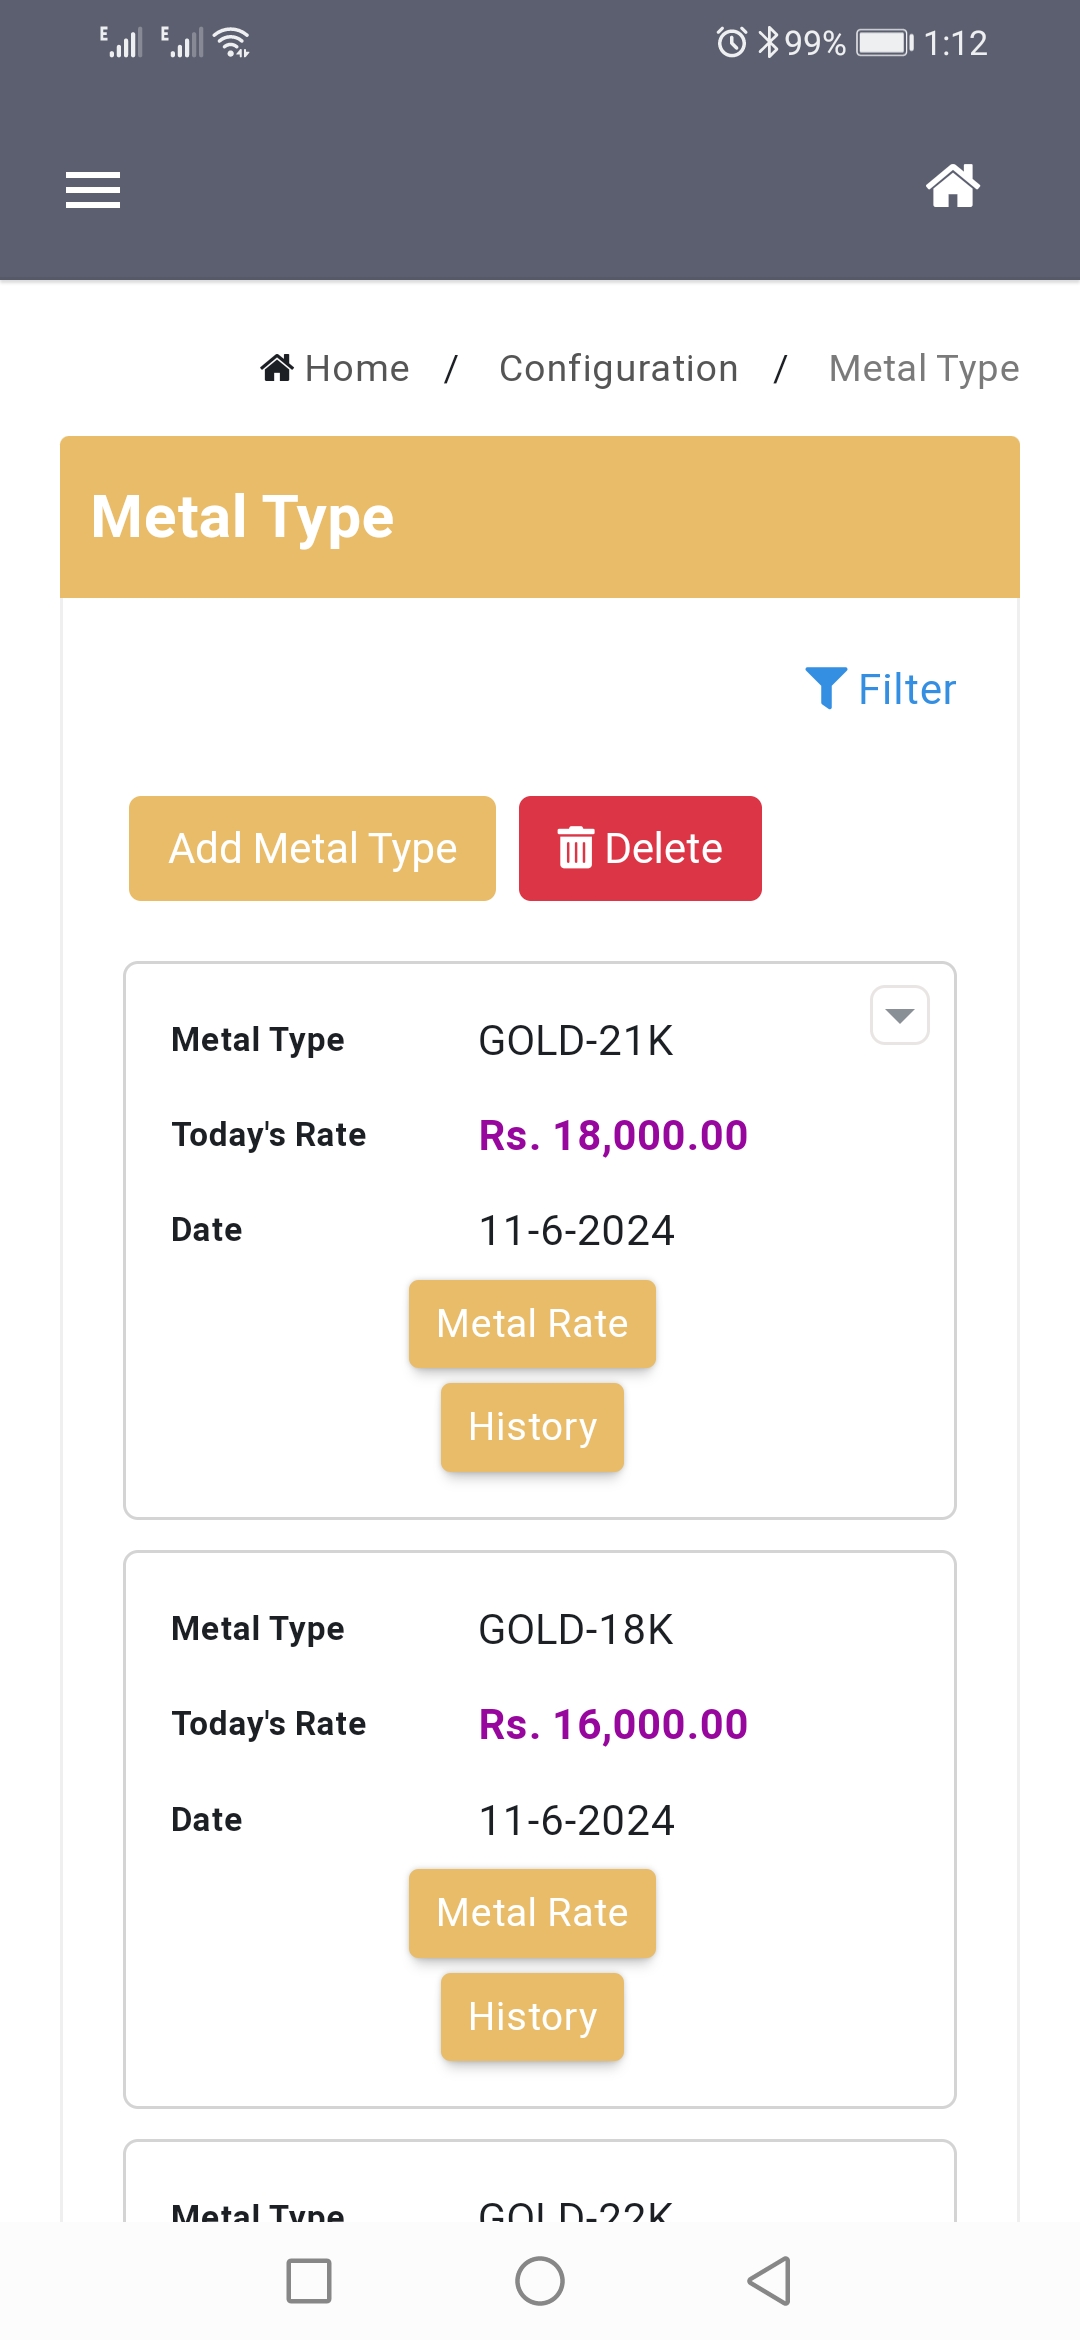The width and height of the screenshot is (1080, 2340).
Task: Open the Filter options link
Action: tap(906, 689)
